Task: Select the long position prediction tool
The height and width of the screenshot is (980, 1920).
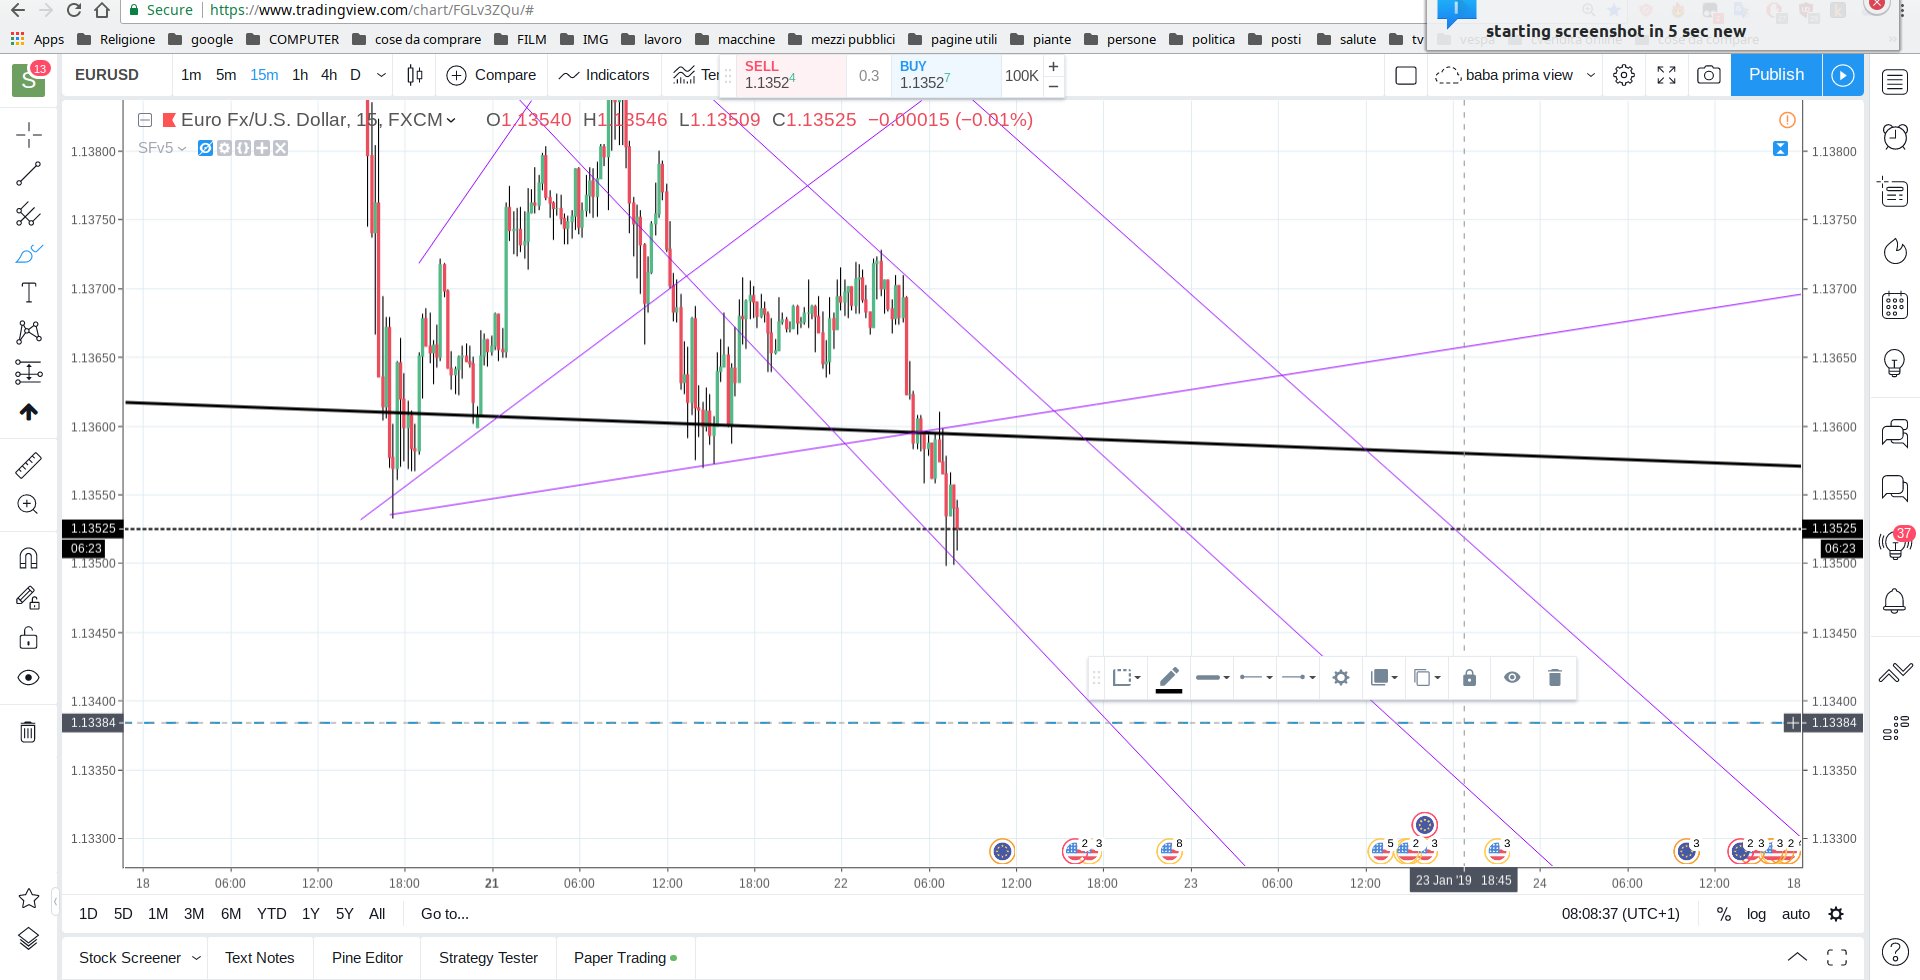Action: coord(29,372)
